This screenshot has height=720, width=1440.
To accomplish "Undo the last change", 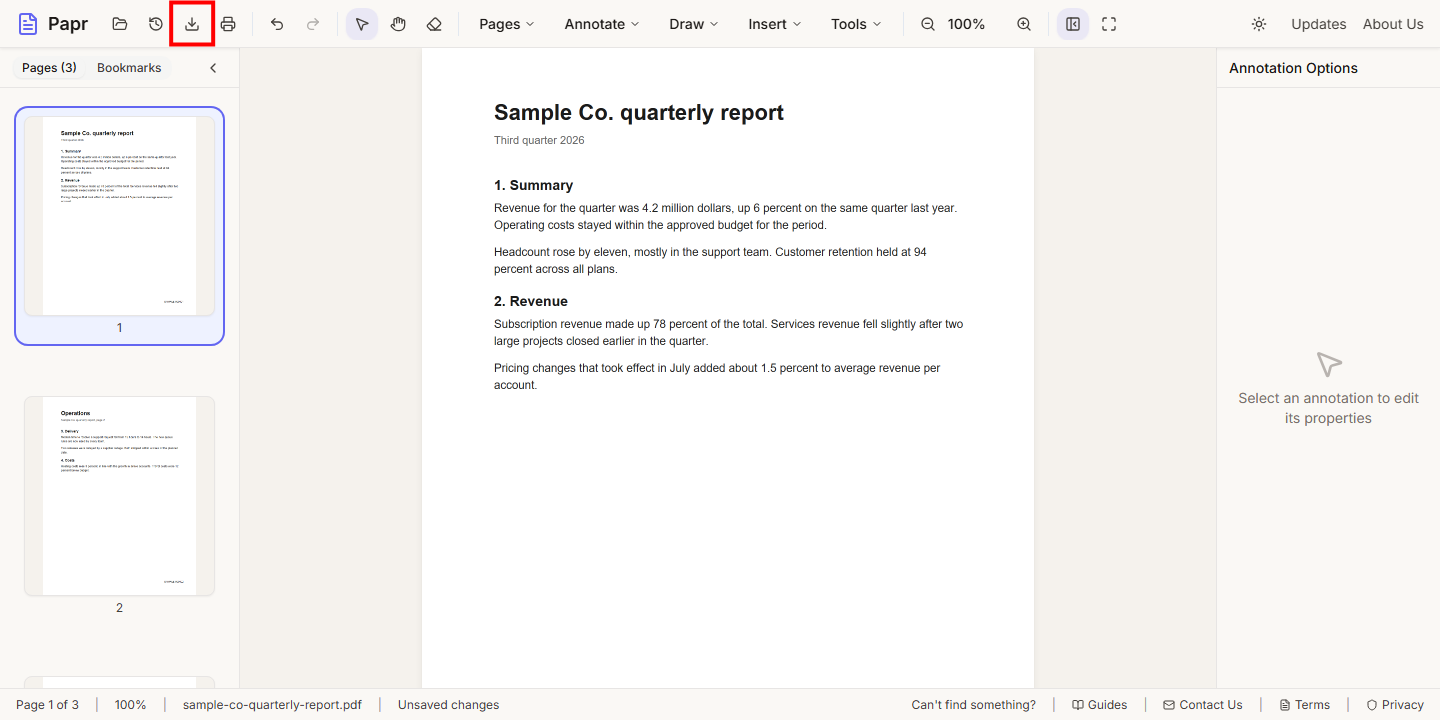I will [277, 24].
